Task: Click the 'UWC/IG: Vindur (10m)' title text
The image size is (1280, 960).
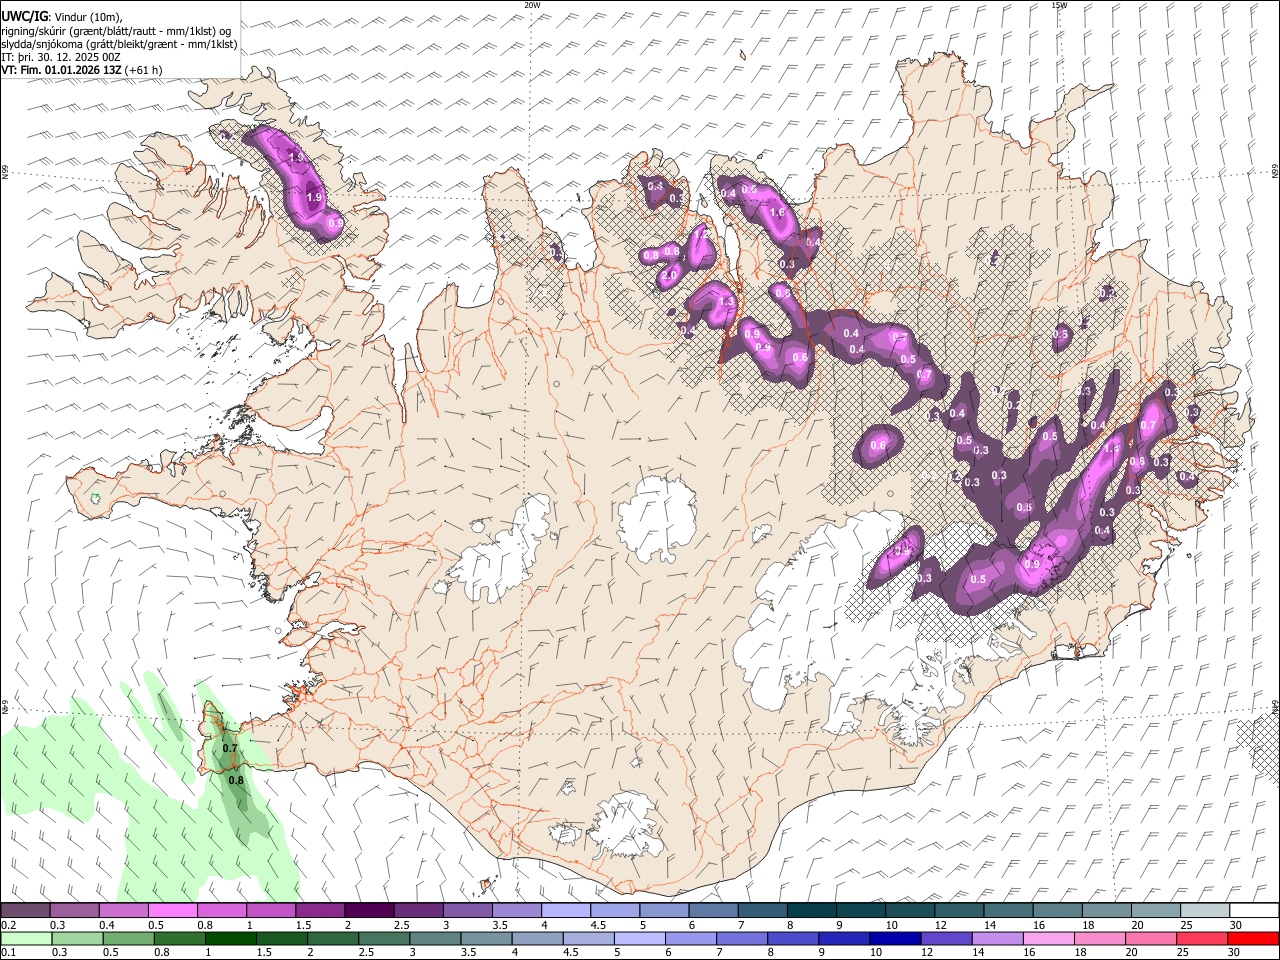Action: (x=62, y=17)
